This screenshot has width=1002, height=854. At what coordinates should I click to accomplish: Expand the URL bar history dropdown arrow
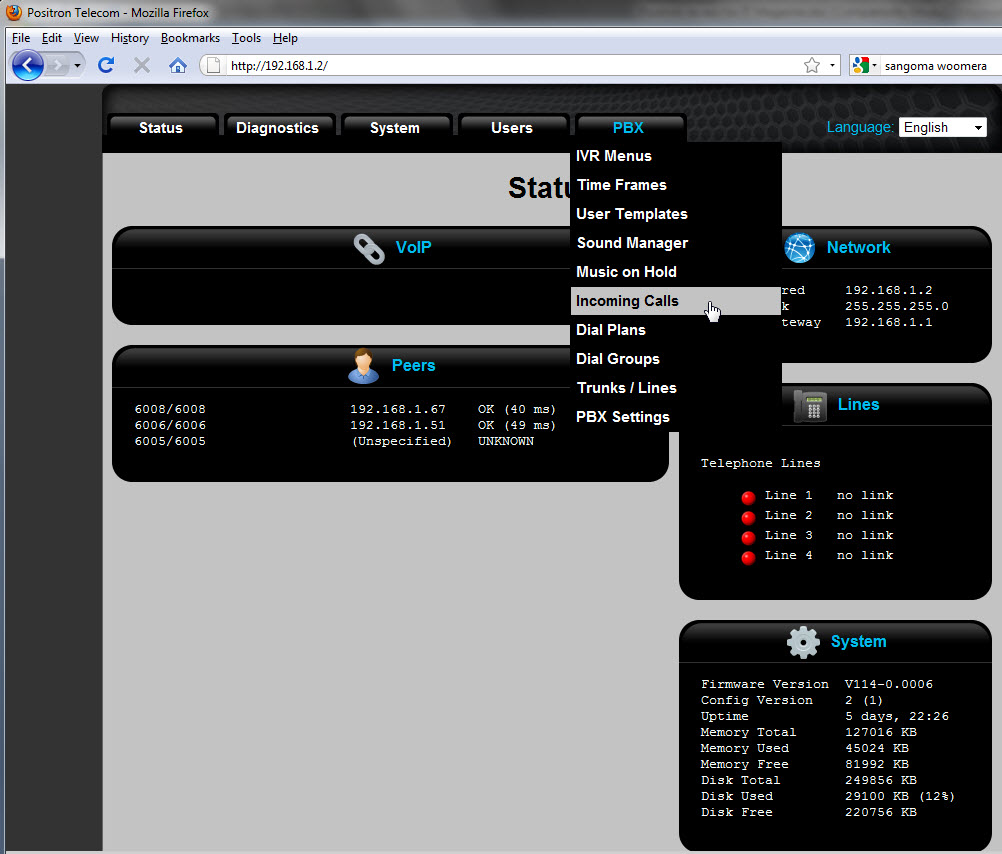pyautogui.click(x=833, y=66)
